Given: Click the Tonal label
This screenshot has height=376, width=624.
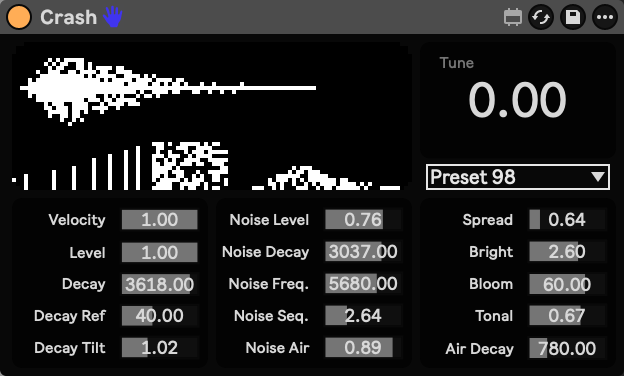Looking at the screenshot, I should point(494,316).
